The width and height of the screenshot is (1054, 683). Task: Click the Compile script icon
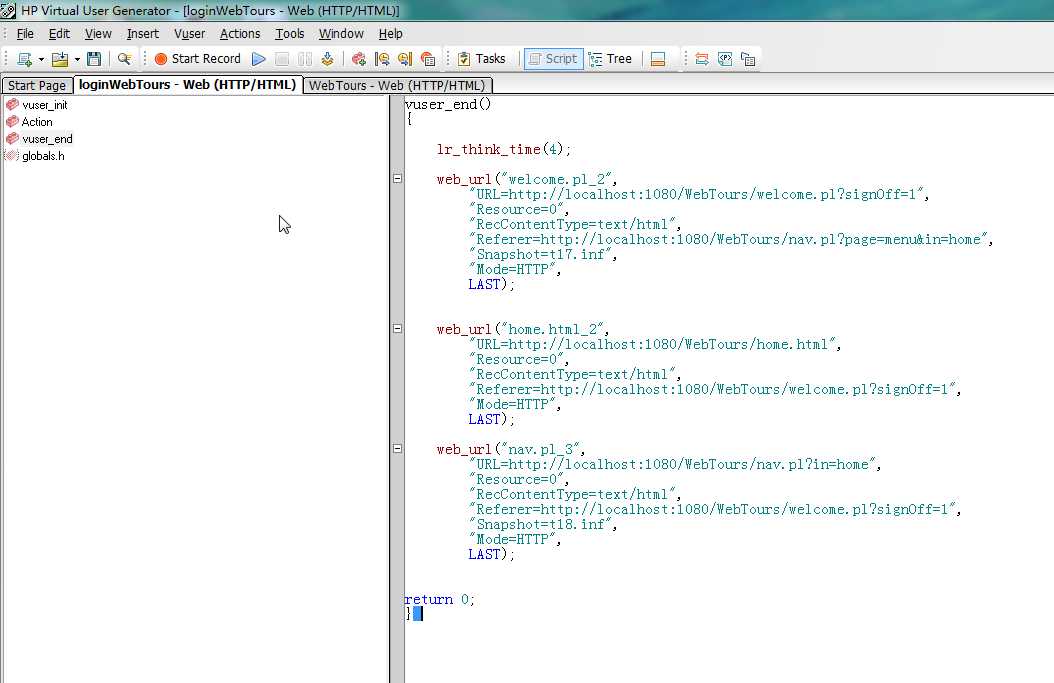tap(327, 59)
